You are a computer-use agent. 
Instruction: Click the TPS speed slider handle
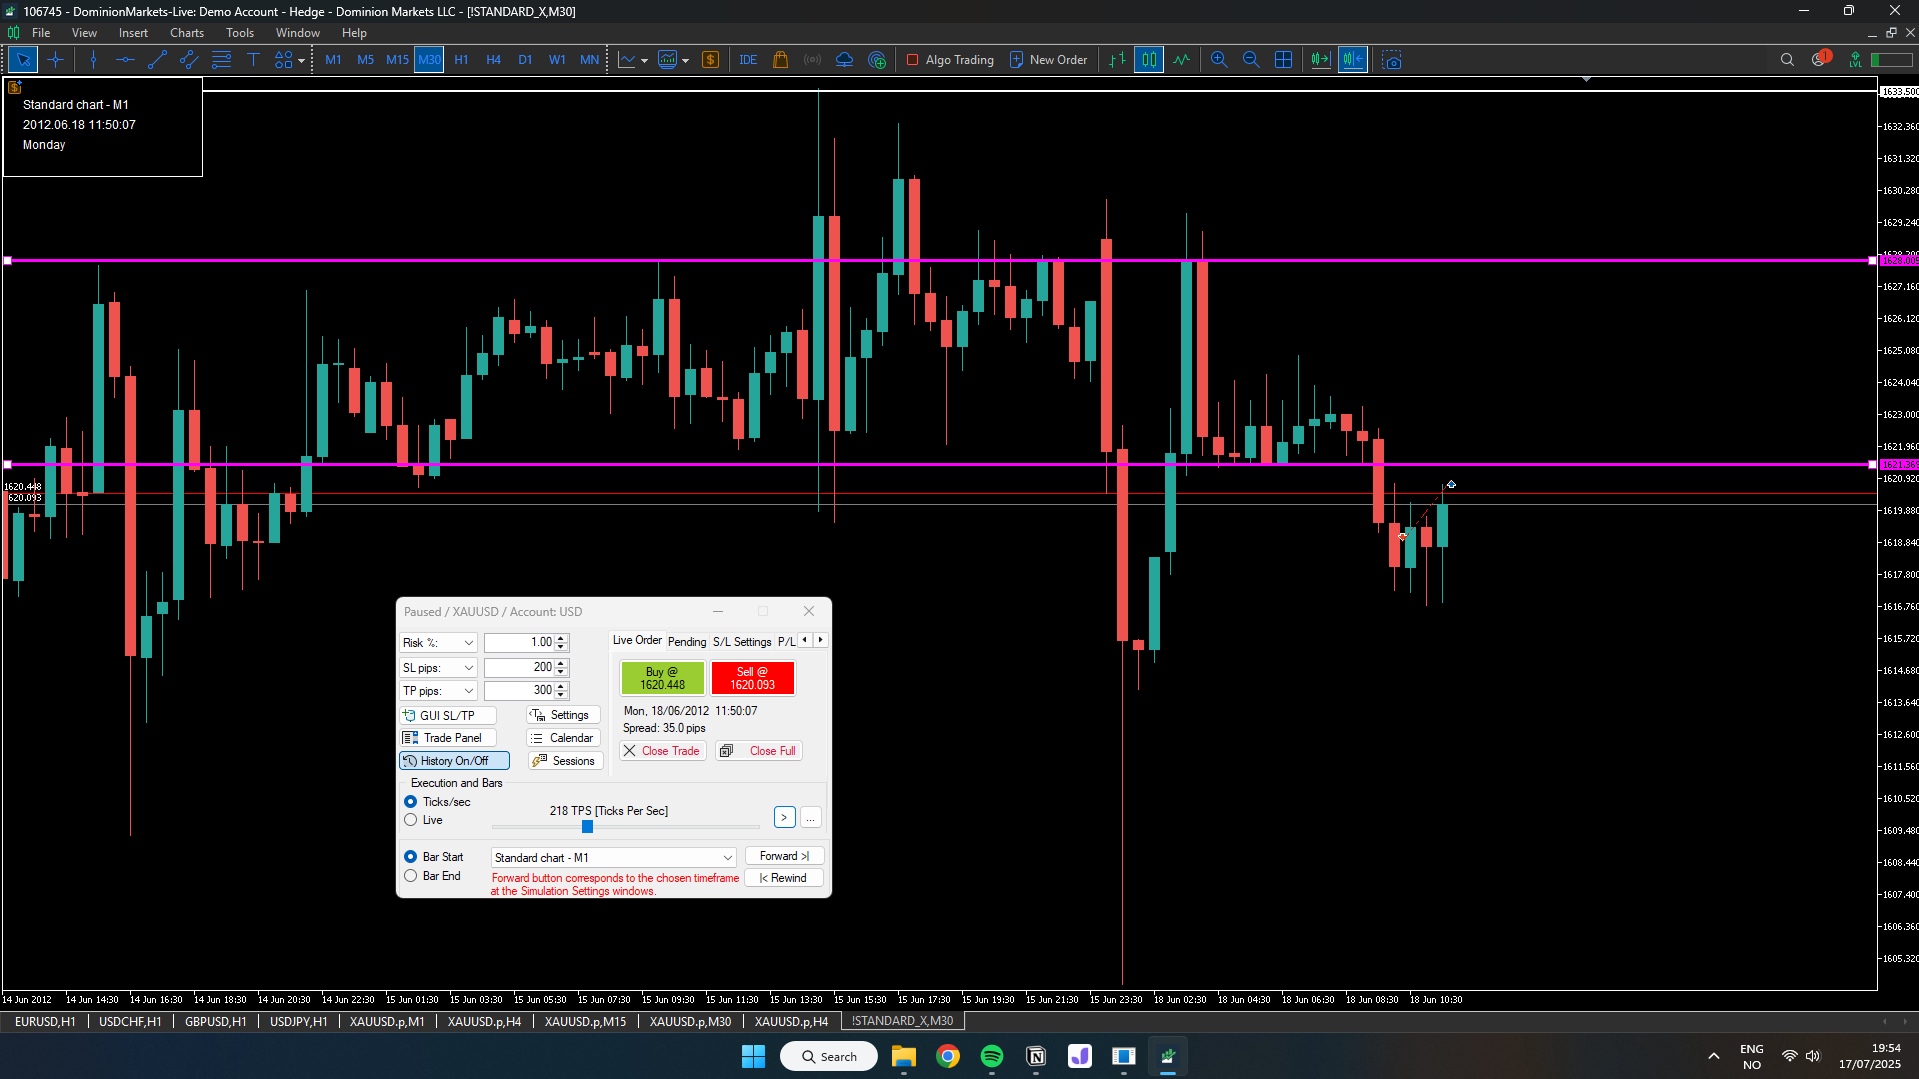tap(587, 827)
